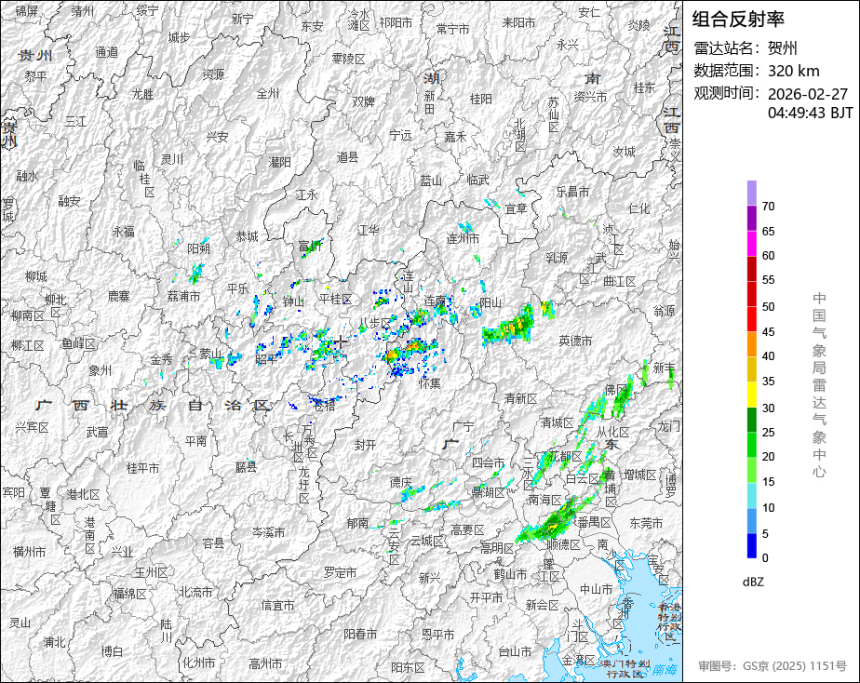Image resolution: width=860 pixels, height=683 pixels.
Task: Click the 博白 county label
Action: pos(112,652)
